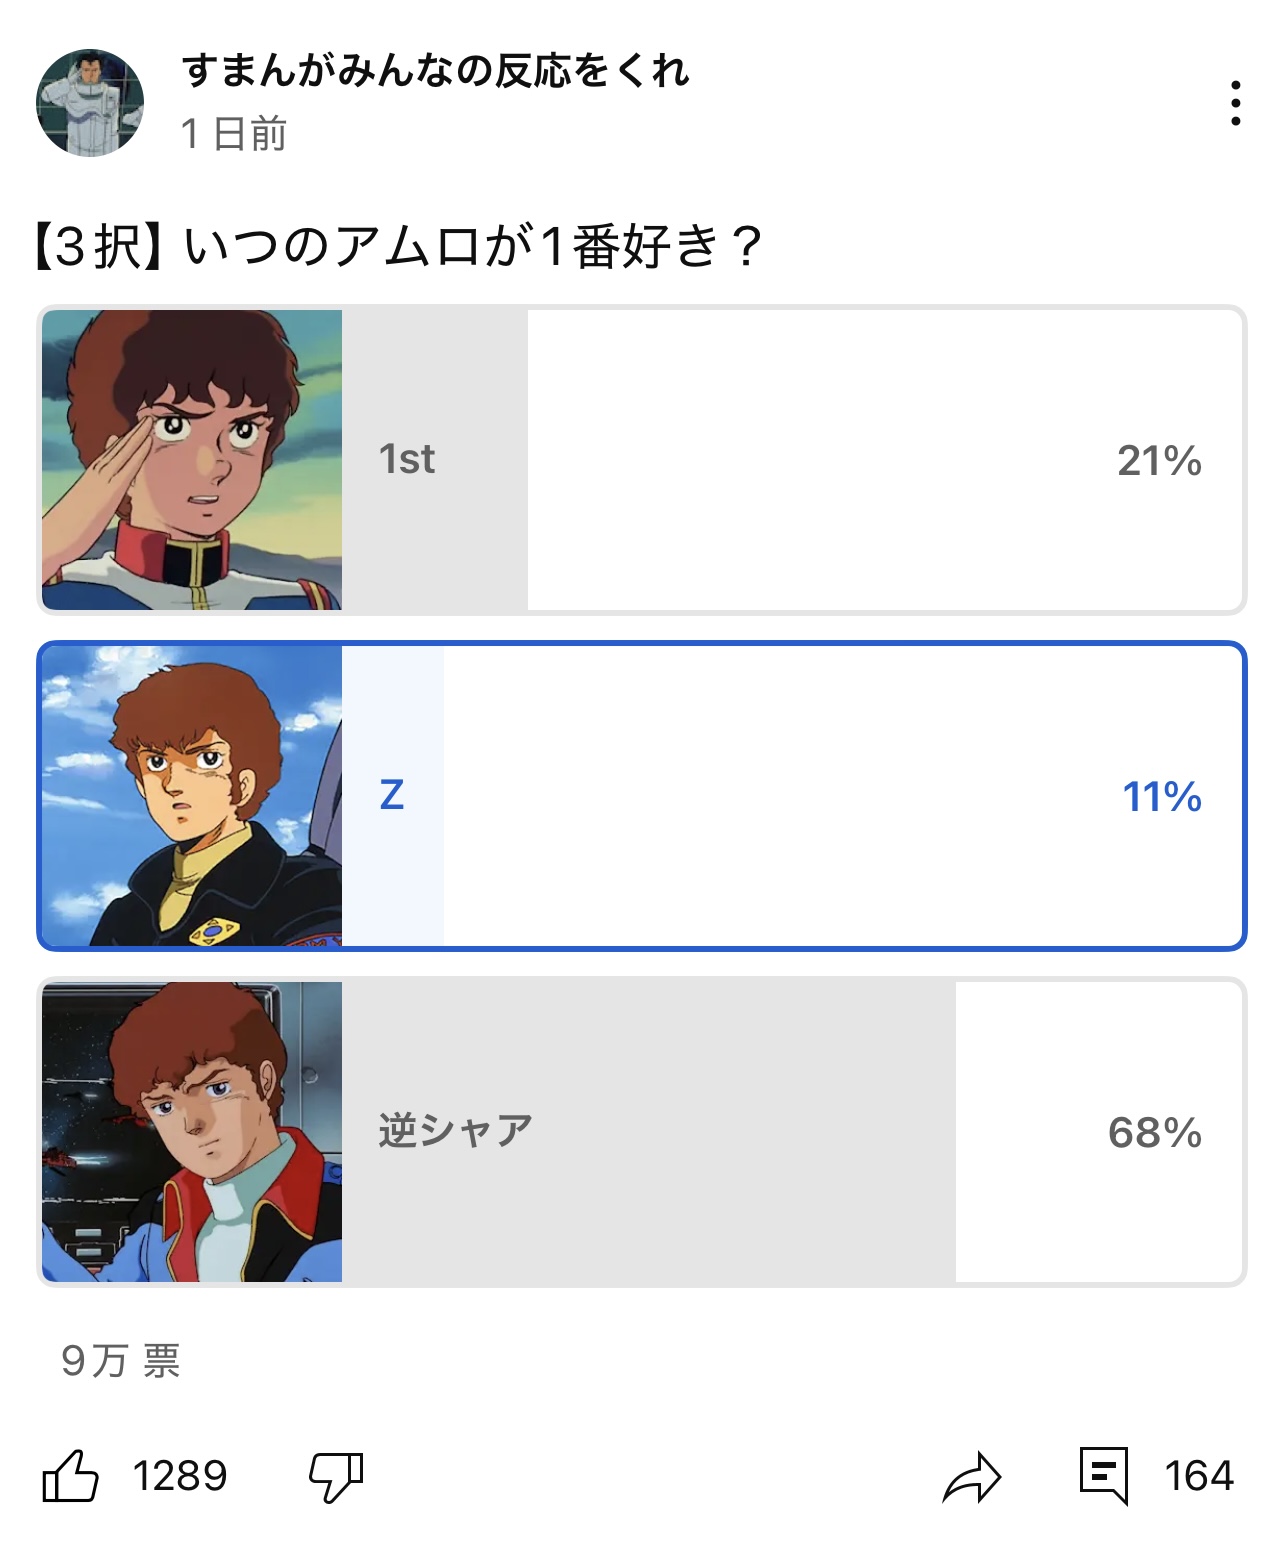Tap the thumbs-up like icon
The image size is (1284, 1566).
(x=70, y=1476)
